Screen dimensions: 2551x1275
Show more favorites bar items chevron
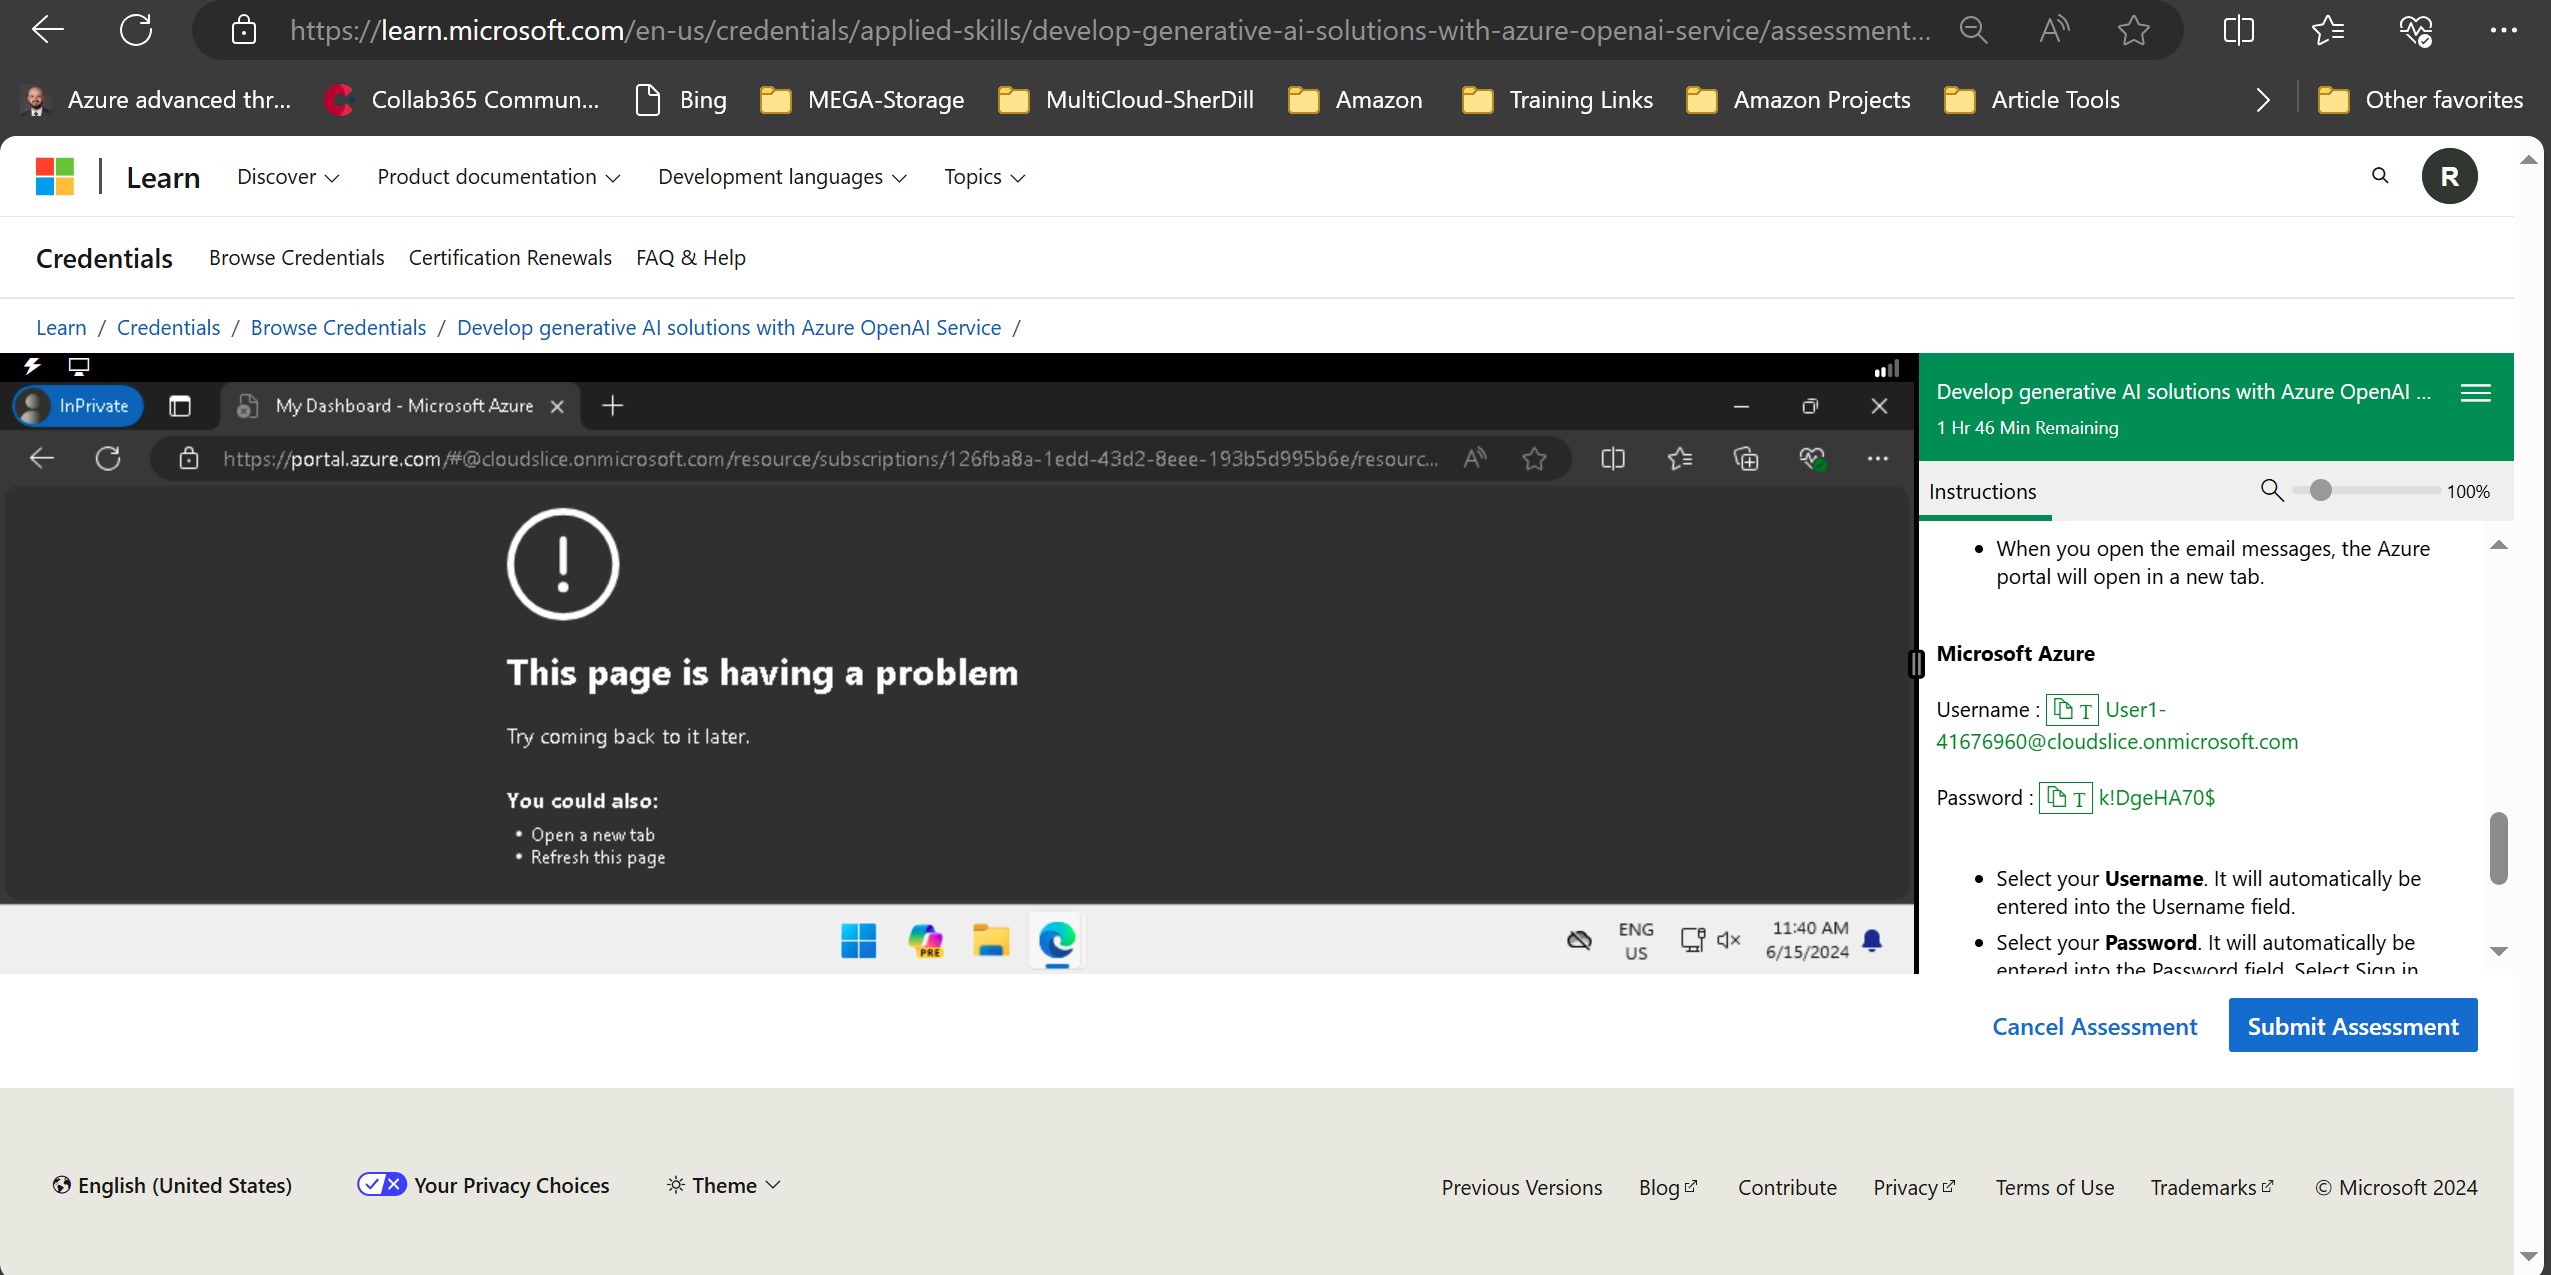point(2263,100)
